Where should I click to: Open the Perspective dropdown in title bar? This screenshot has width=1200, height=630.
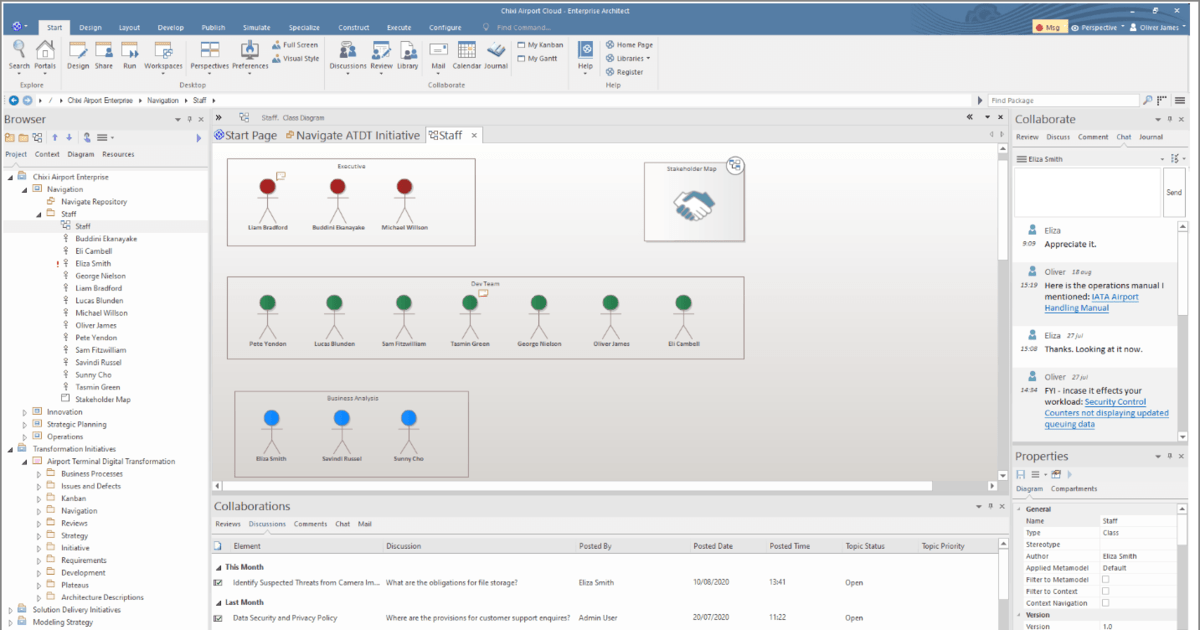pos(1100,26)
